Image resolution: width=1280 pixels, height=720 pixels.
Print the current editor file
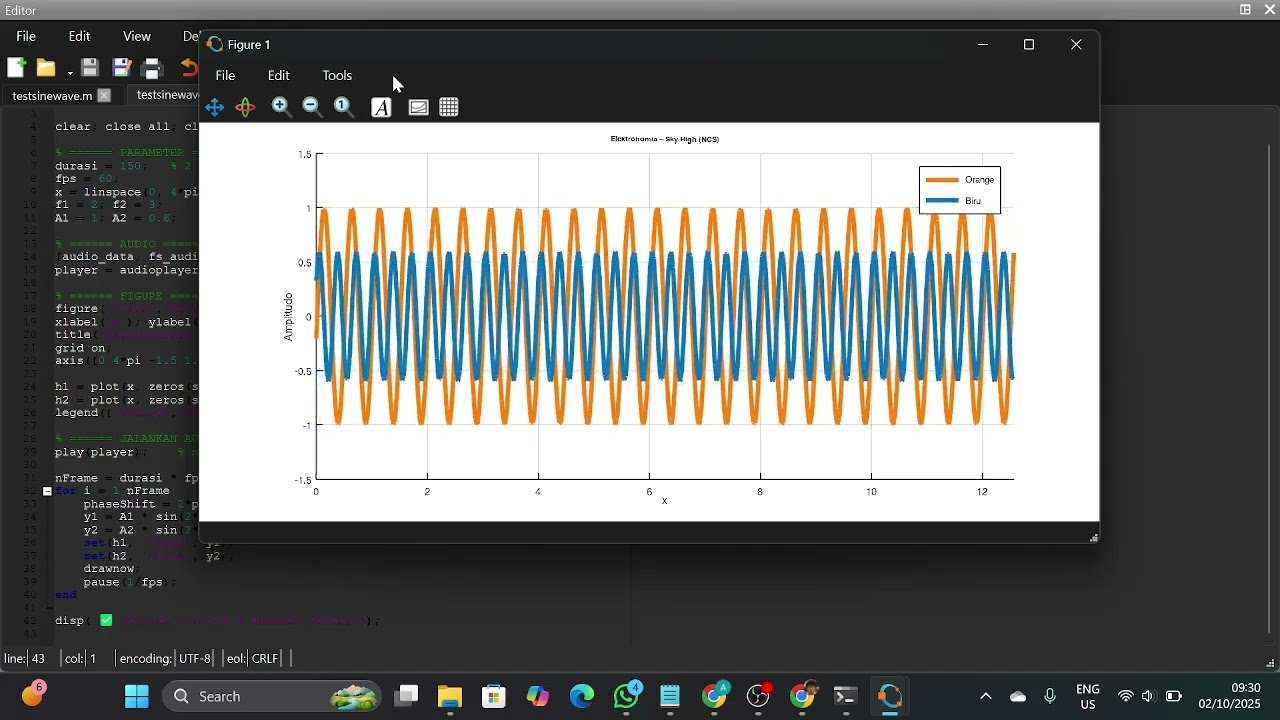(153, 69)
